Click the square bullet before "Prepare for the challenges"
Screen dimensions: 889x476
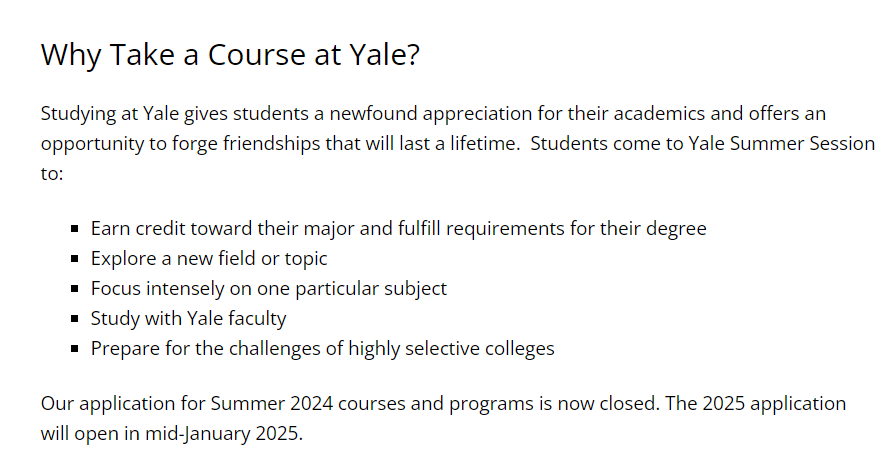click(76, 349)
